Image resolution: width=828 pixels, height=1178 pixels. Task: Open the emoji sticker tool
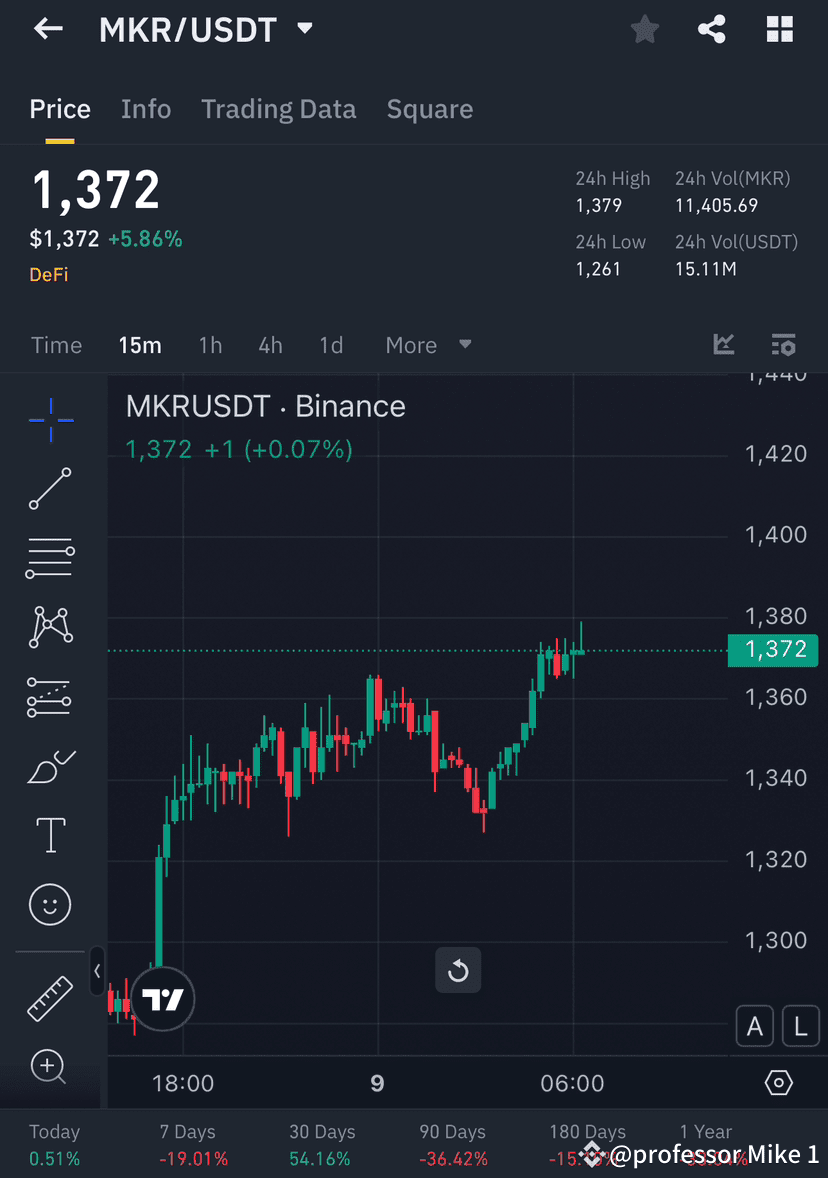coord(49,903)
